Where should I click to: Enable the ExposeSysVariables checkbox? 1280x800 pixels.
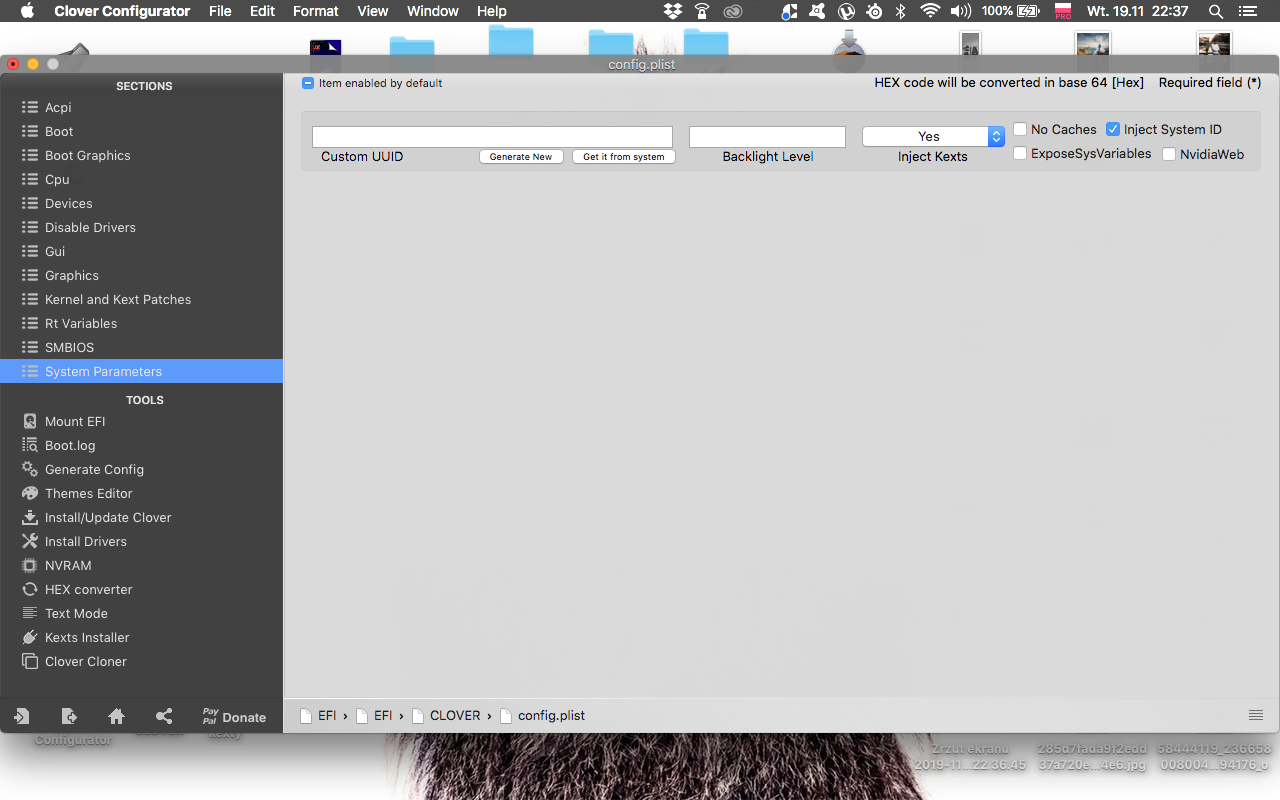(x=1020, y=153)
